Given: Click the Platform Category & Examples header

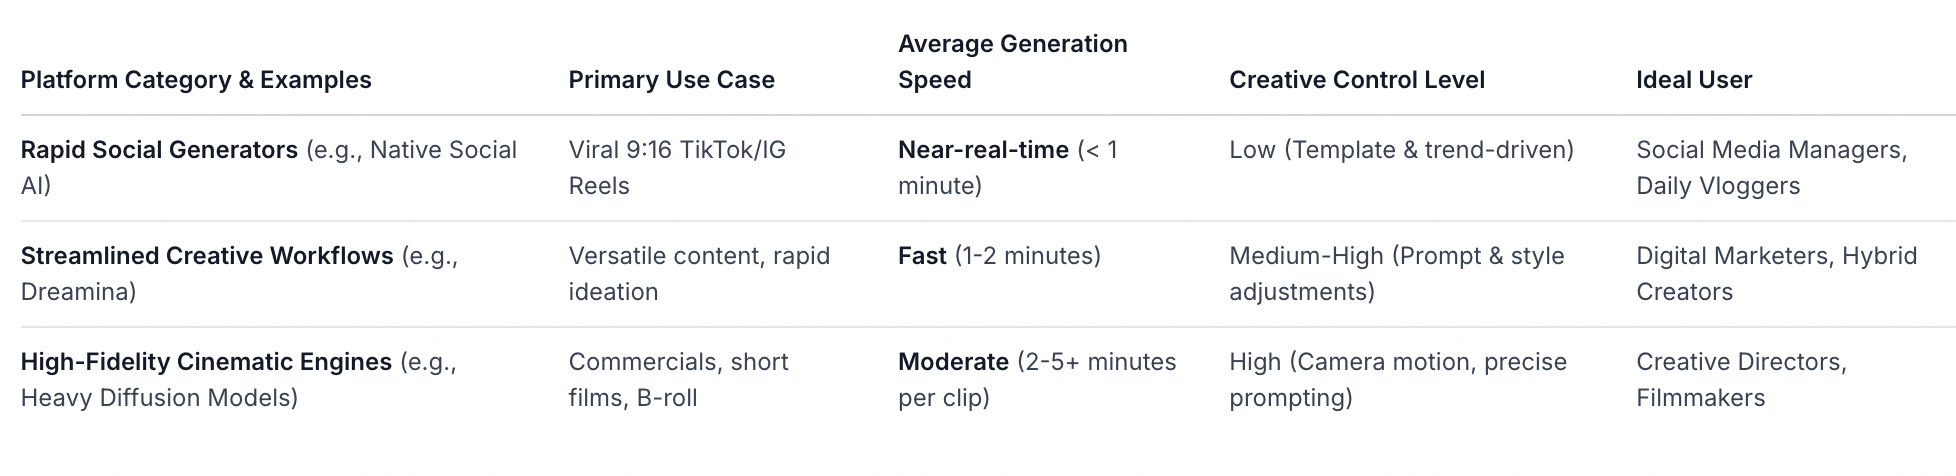Looking at the screenshot, I should point(196,80).
